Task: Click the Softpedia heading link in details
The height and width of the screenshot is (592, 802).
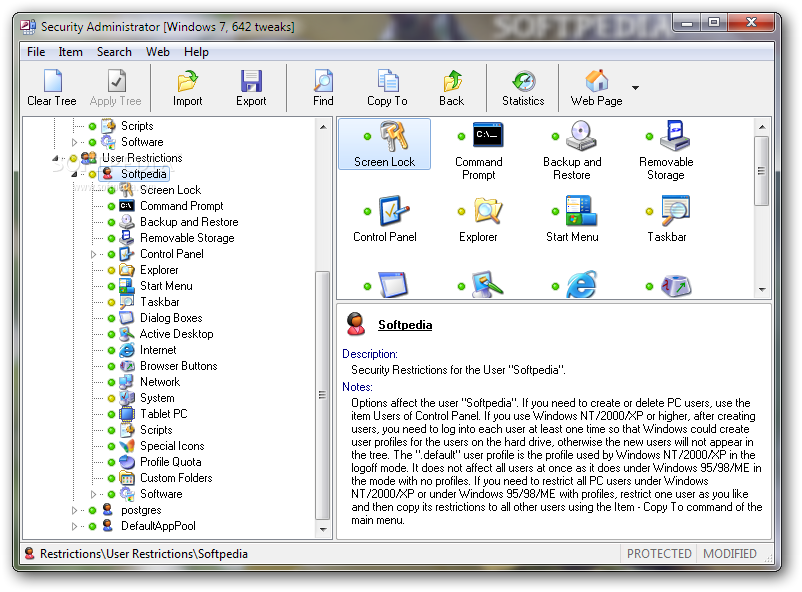Action: [405, 325]
